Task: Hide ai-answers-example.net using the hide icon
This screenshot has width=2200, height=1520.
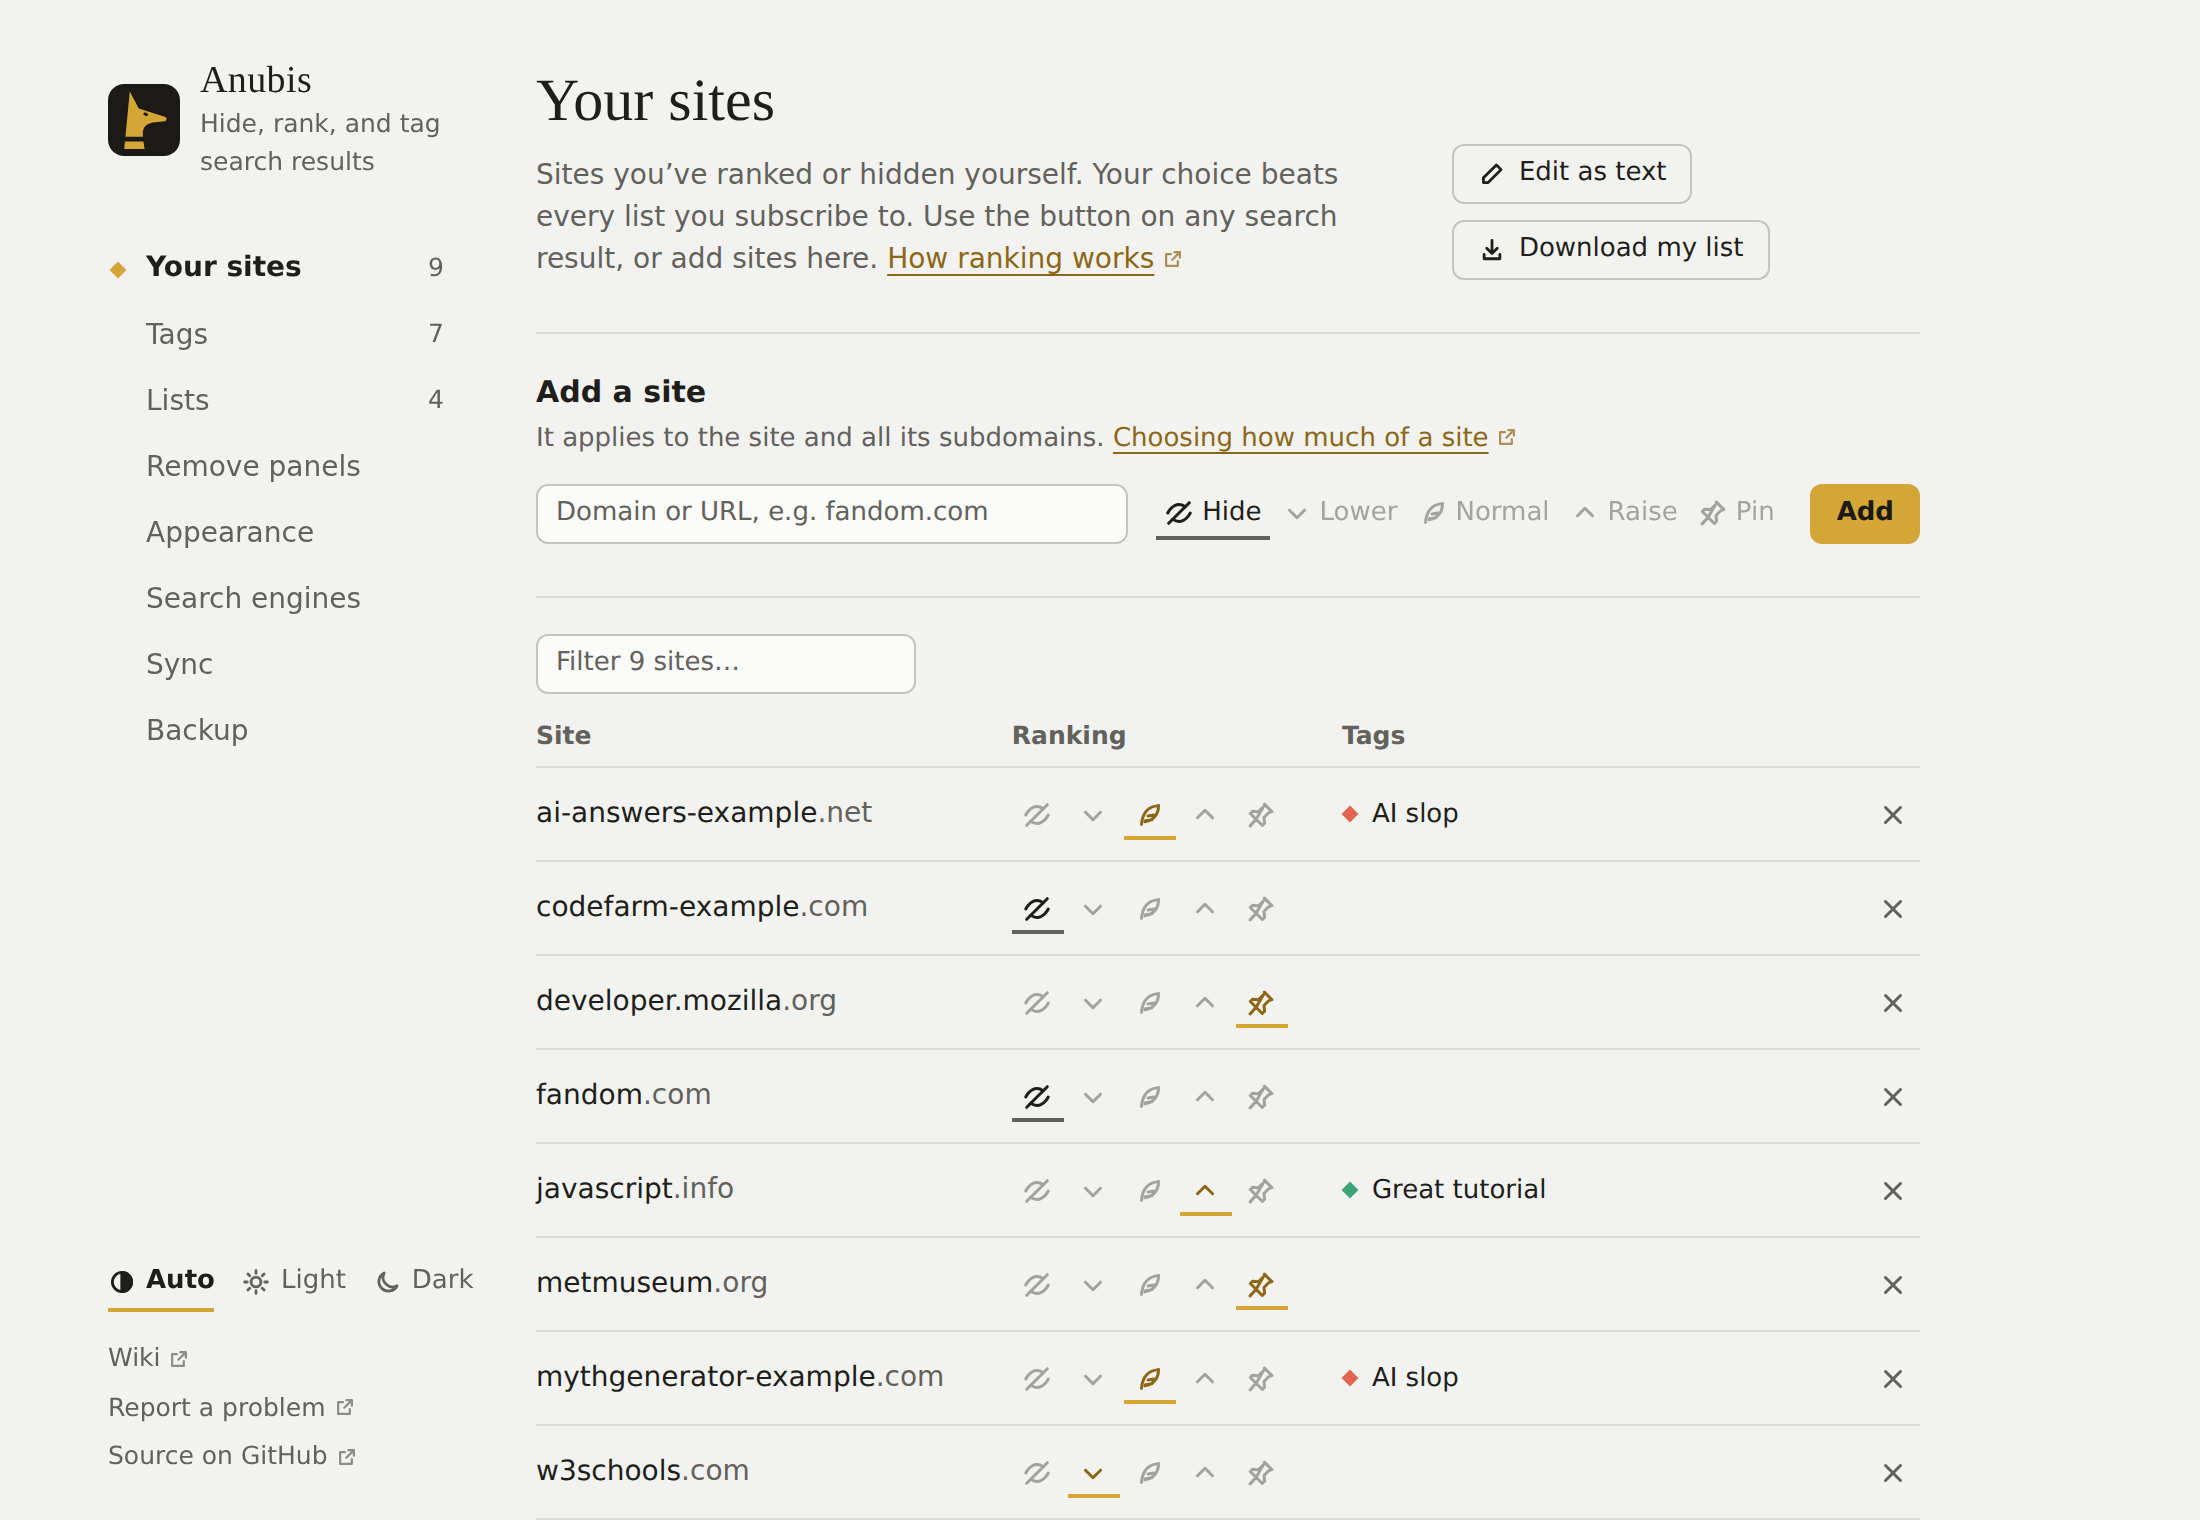Action: 1037,815
